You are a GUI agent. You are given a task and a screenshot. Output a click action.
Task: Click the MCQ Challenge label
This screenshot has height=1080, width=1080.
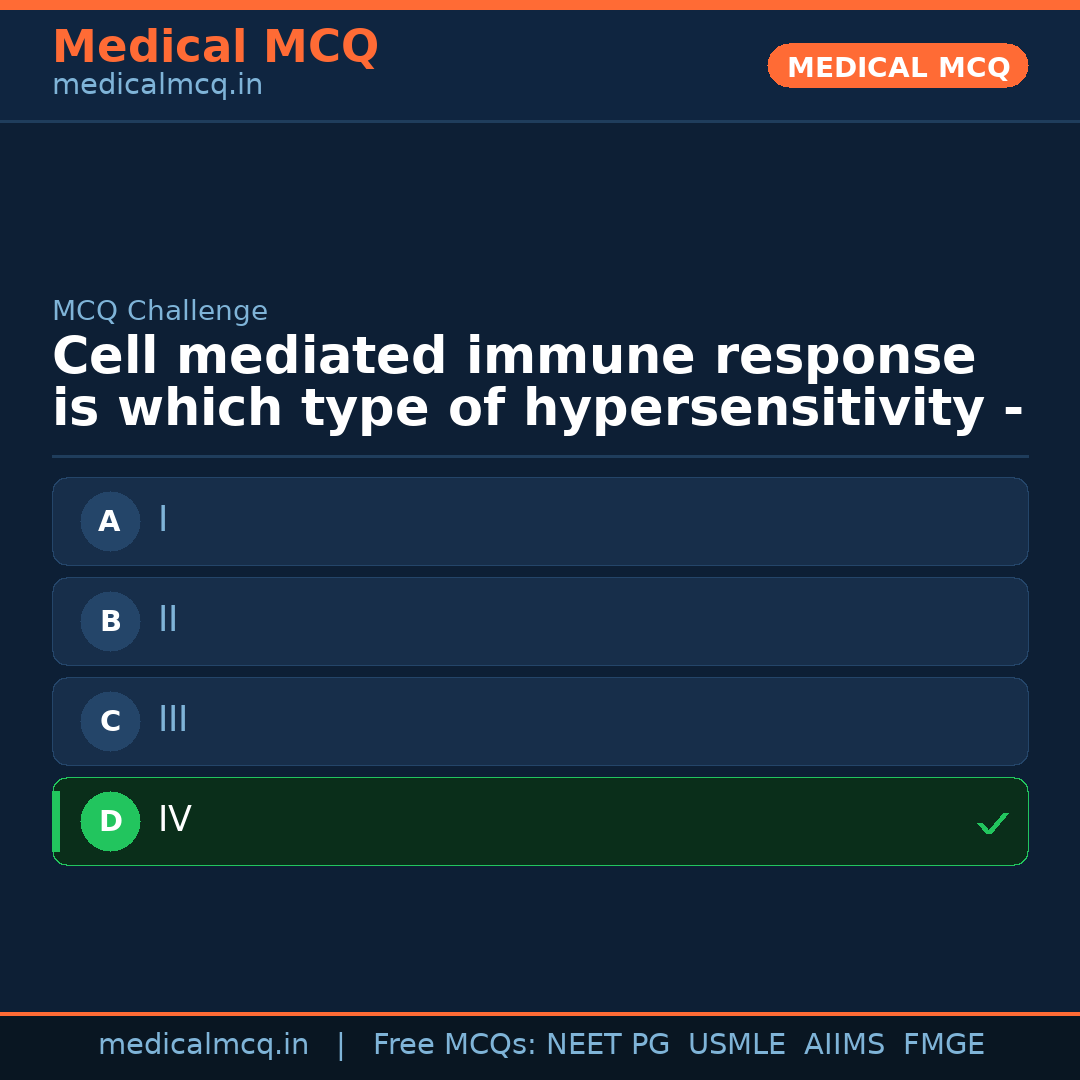160,311
